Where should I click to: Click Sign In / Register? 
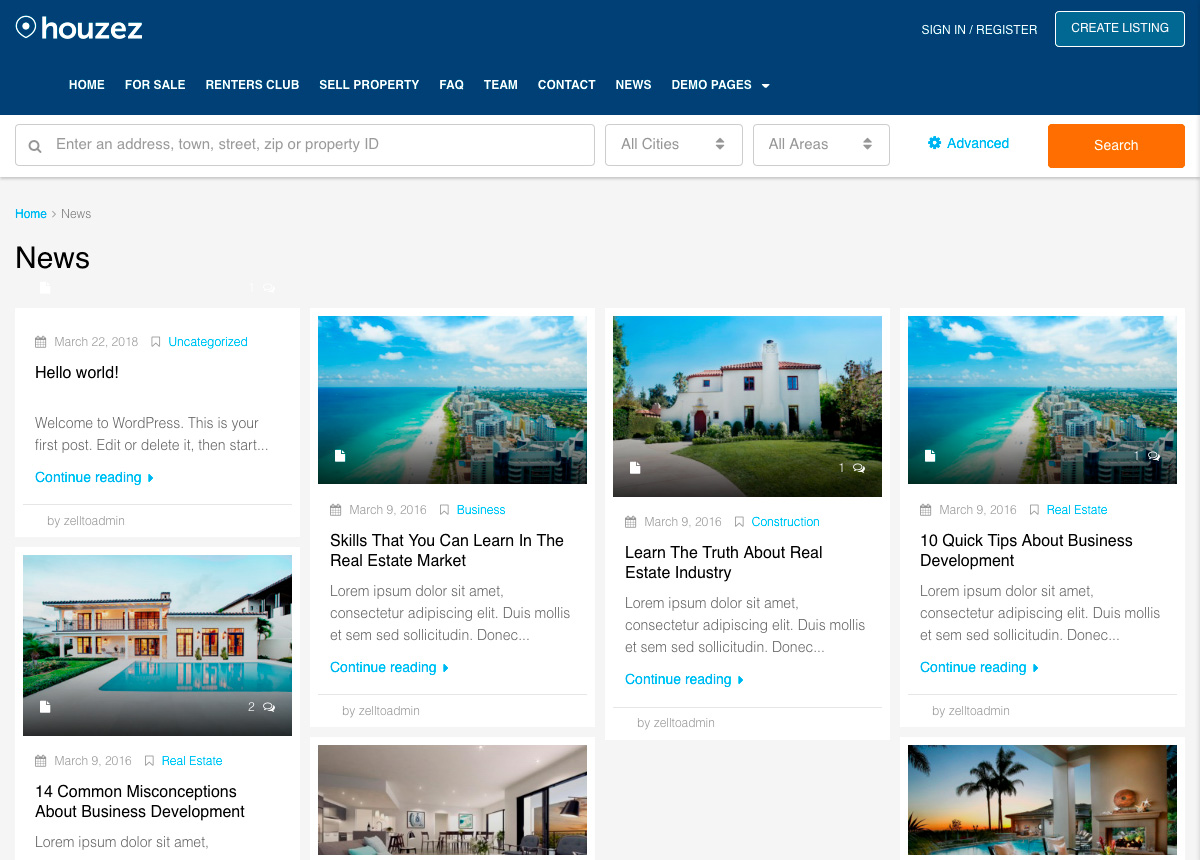tap(979, 30)
